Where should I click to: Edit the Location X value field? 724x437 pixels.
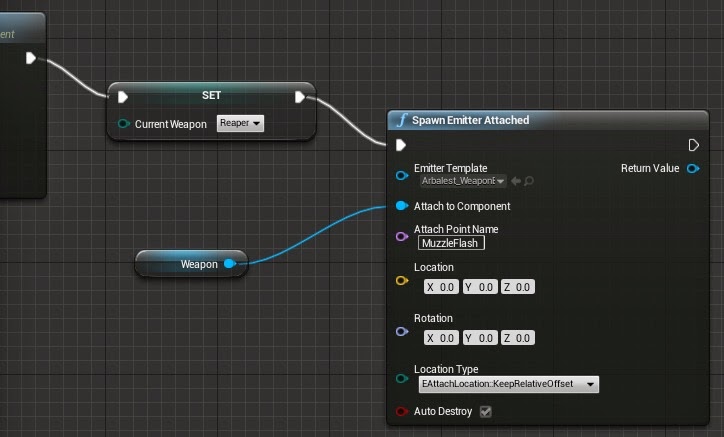(x=441, y=287)
